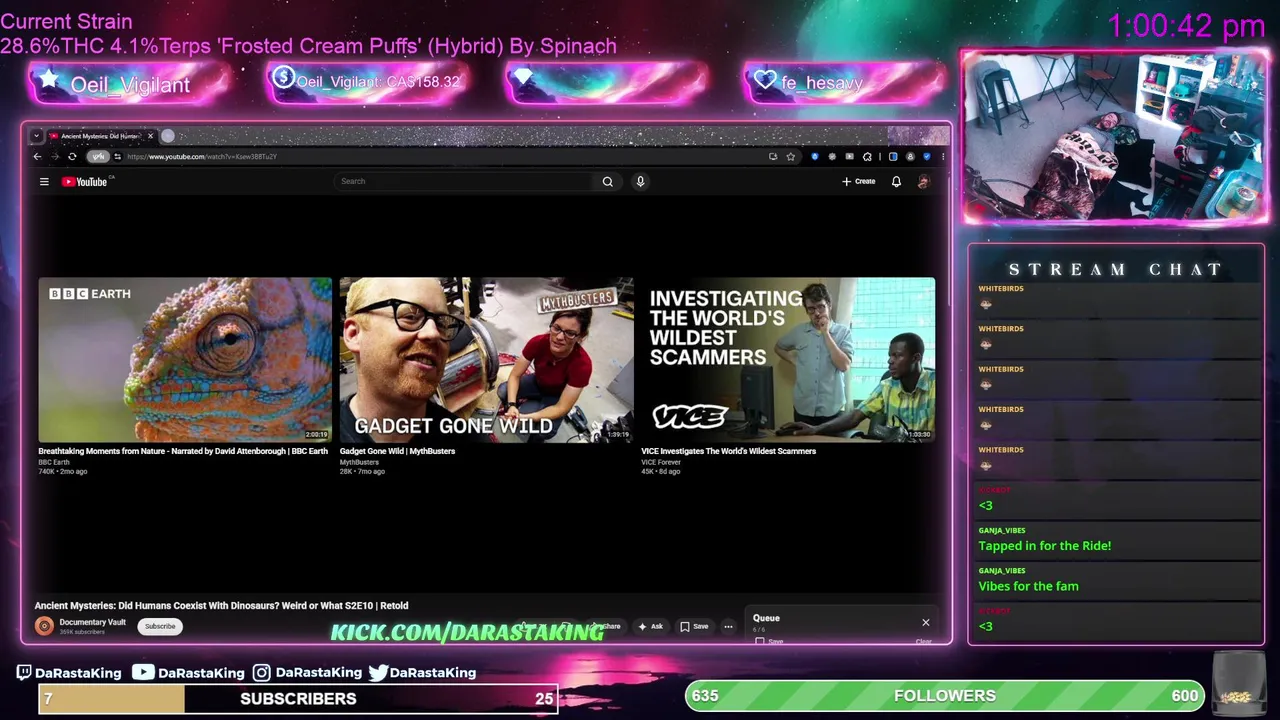Click the youtube.com address bar URL
Image resolution: width=1280 pixels, height=720 pixels.
coord(202,156)
